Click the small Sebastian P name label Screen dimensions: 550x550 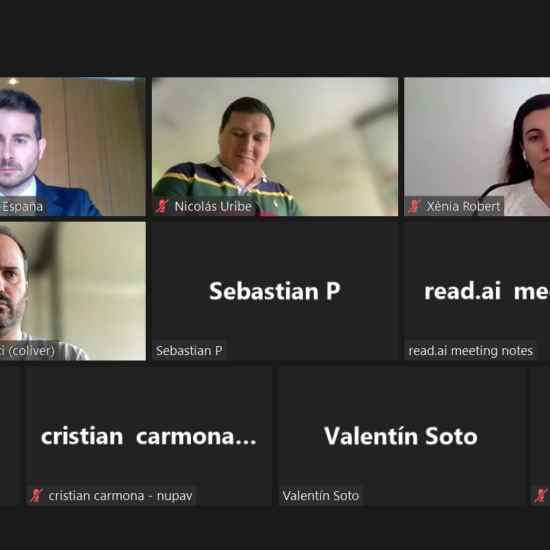pos(189,351)
